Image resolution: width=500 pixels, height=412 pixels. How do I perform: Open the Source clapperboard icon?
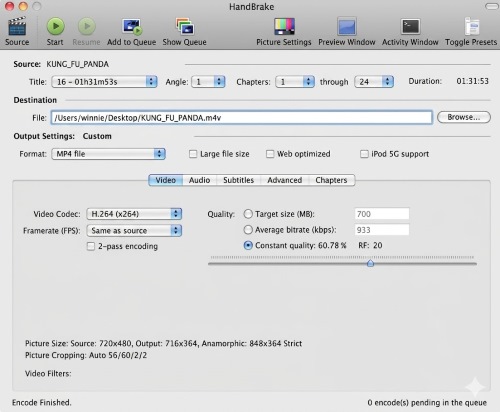pyautogui.click(x=17, y=26)
